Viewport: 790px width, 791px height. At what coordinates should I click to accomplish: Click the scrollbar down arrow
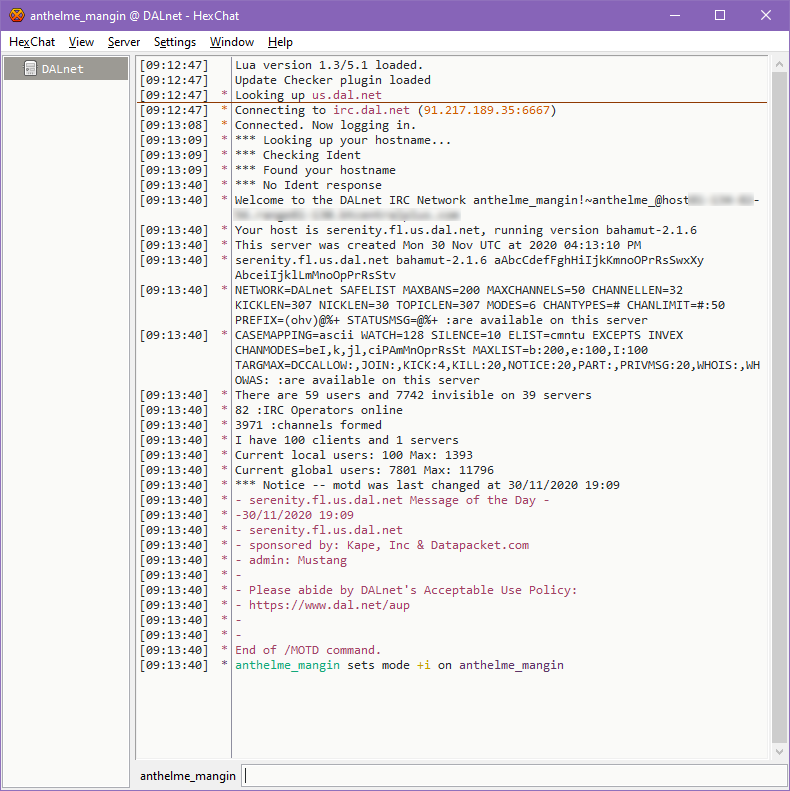(779, 752)
